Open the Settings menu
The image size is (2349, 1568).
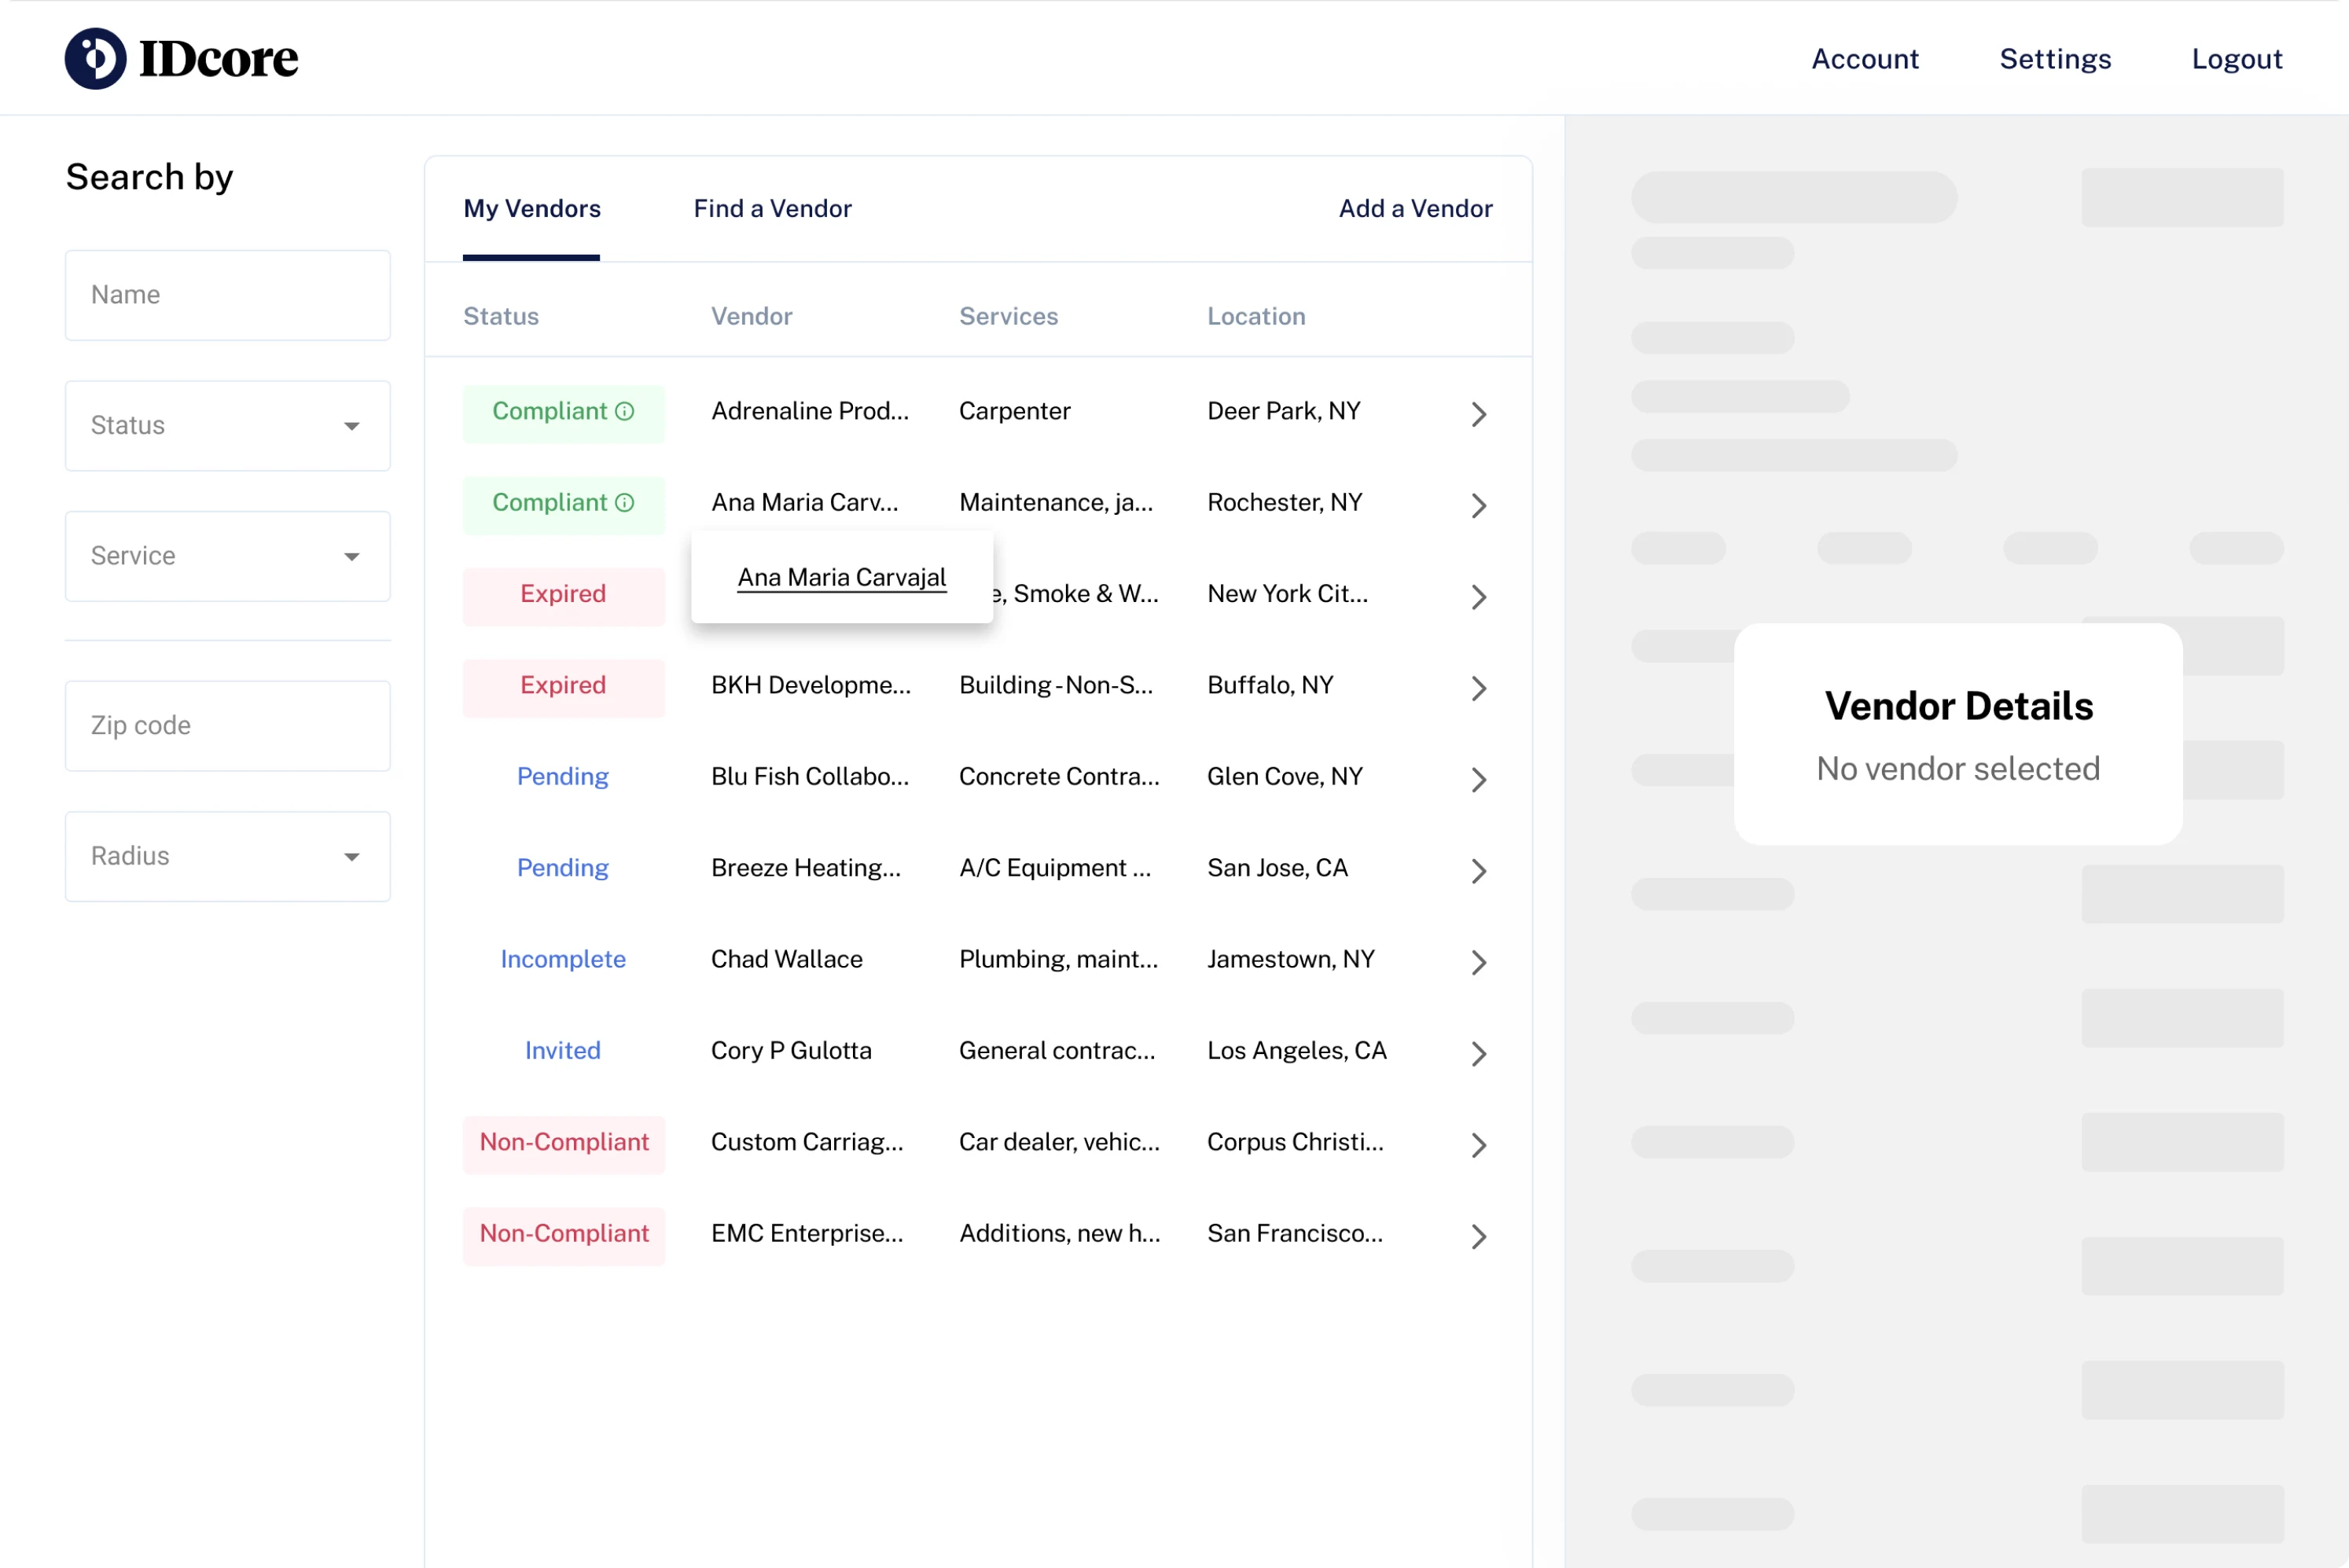(x=2056, y=58)
